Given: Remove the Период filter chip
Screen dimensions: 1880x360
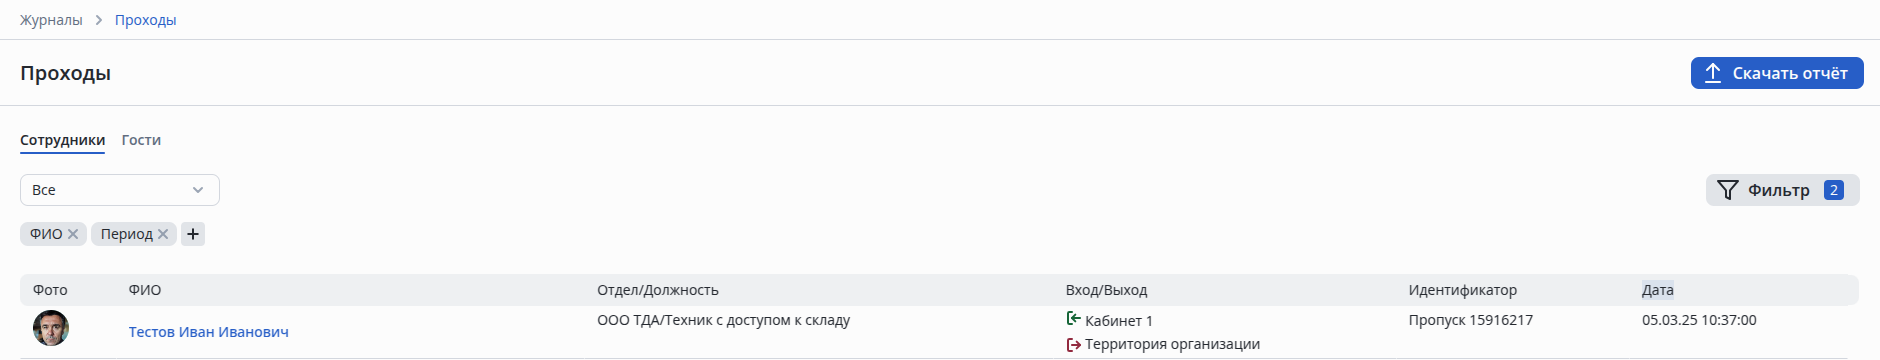Looking at the screenshot, I should (163, 234).
